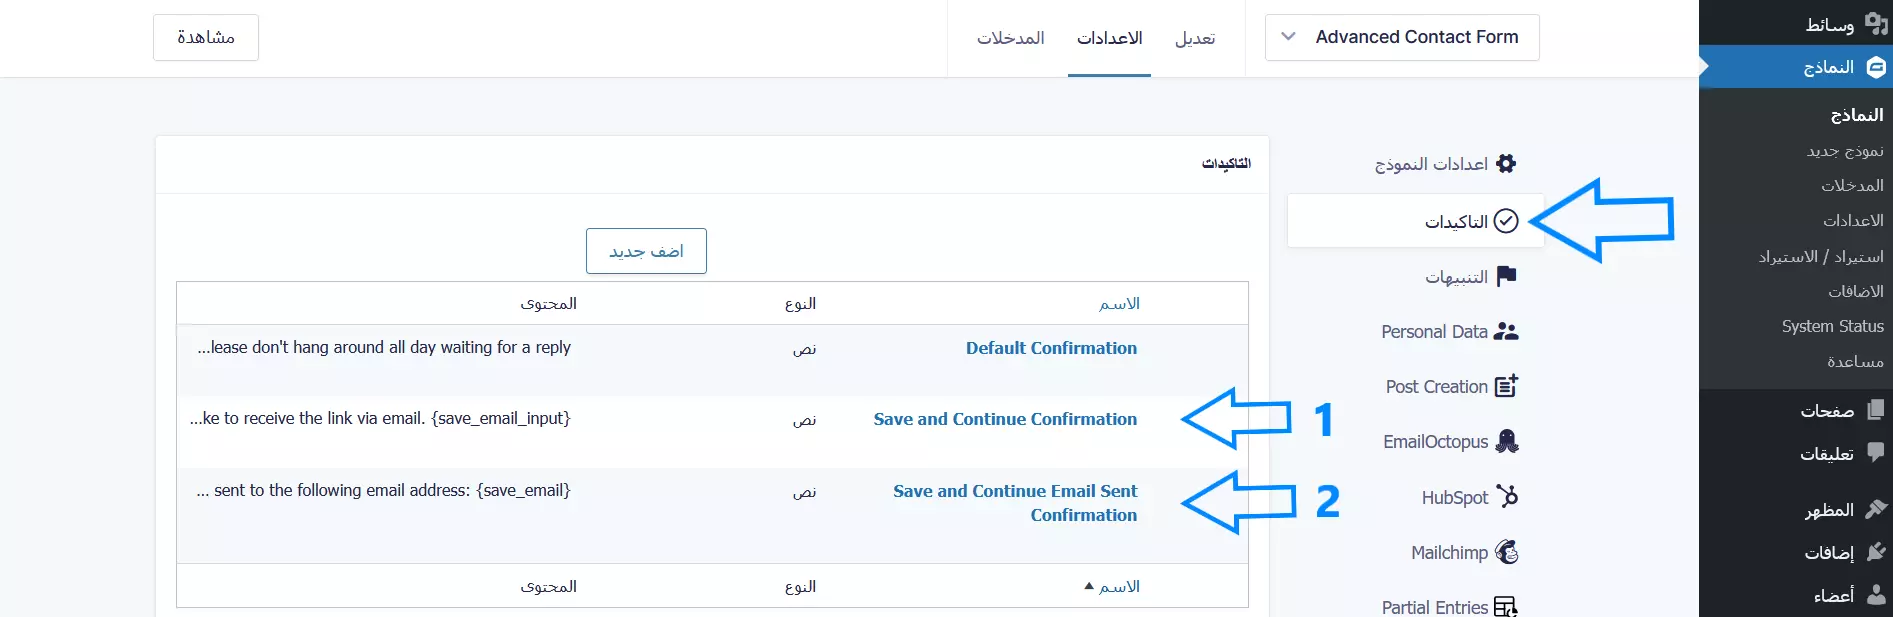Click the Post Creation icon
The image size is (1893, 617).
pos(1506,386)
